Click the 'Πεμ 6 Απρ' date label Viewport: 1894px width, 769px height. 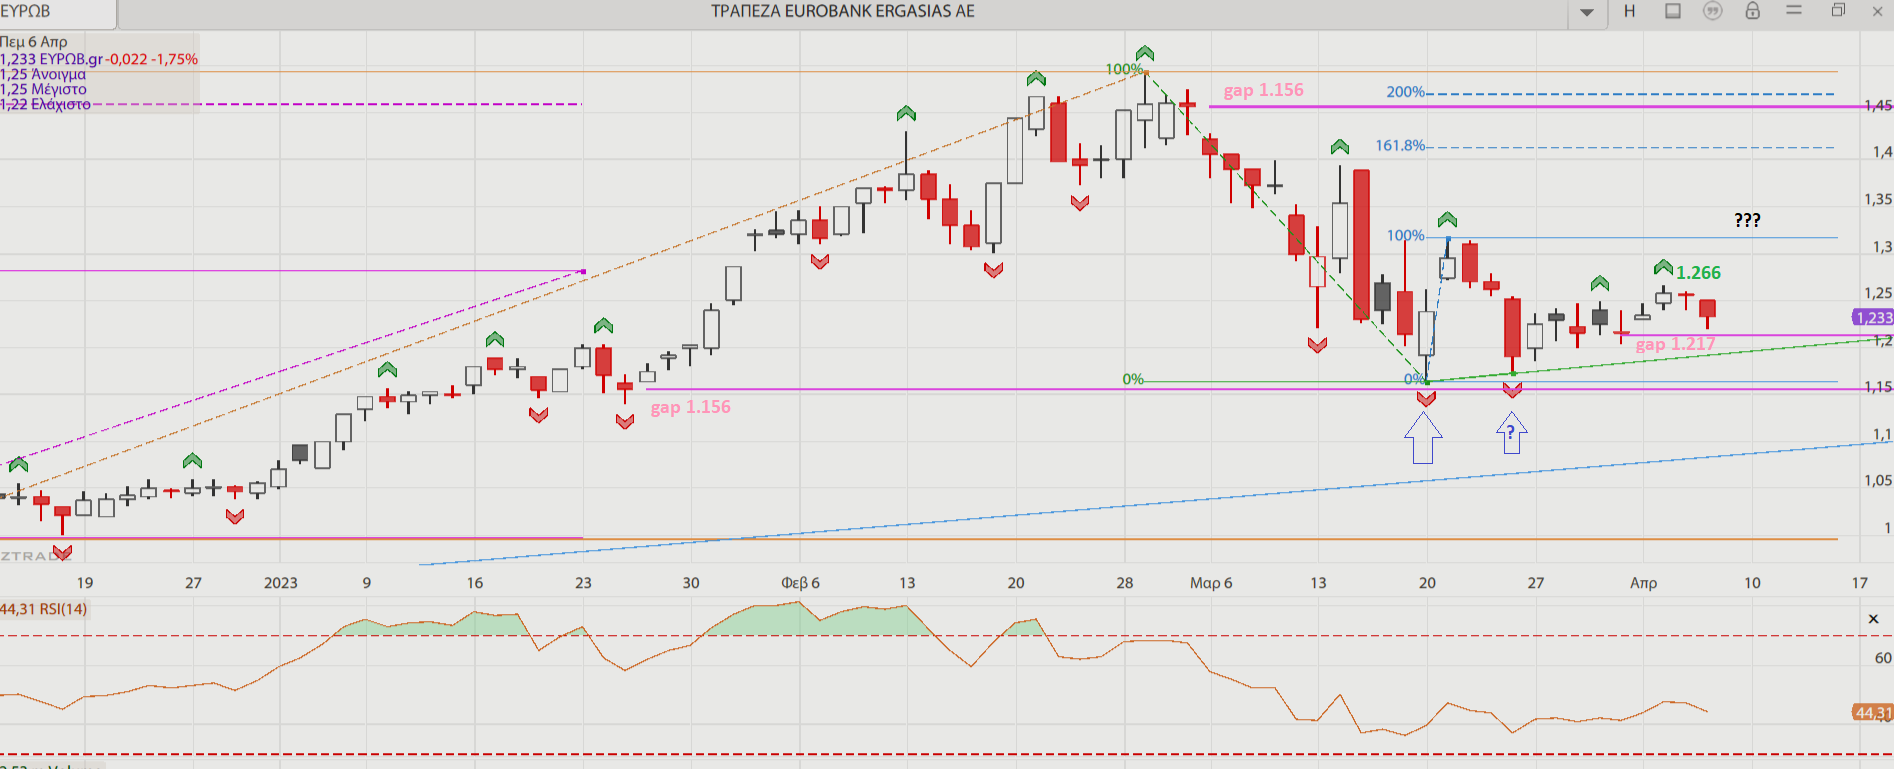[34, 42]
